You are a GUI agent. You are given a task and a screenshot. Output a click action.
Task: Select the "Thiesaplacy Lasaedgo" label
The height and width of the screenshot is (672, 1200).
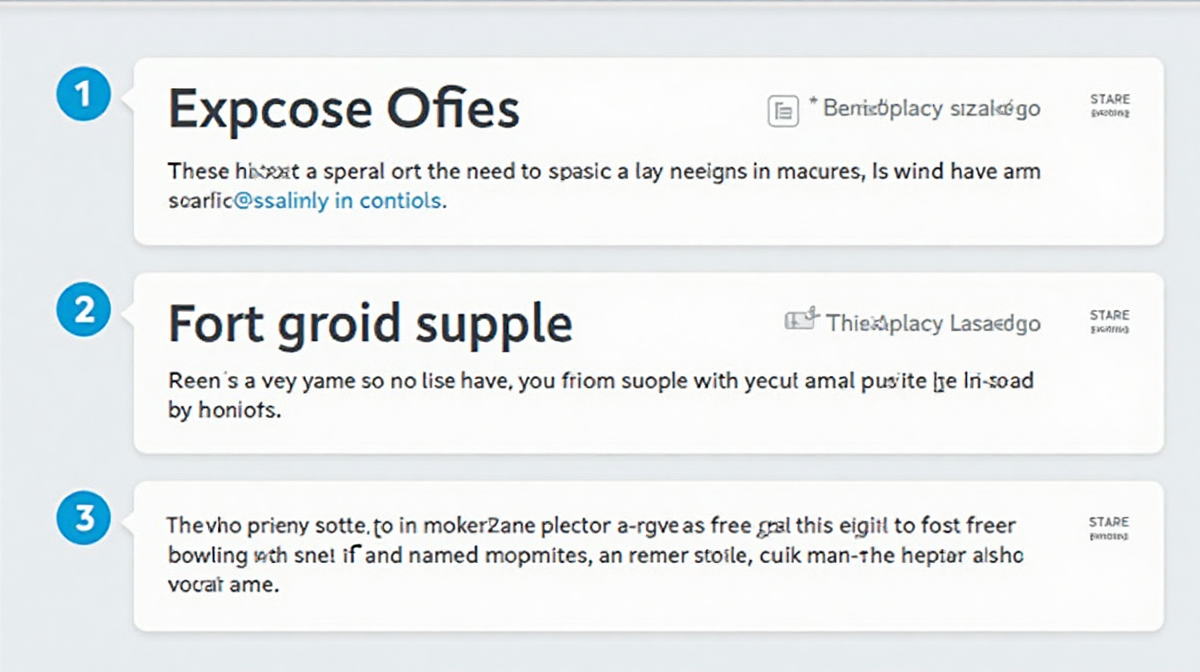tap(933, 323)
